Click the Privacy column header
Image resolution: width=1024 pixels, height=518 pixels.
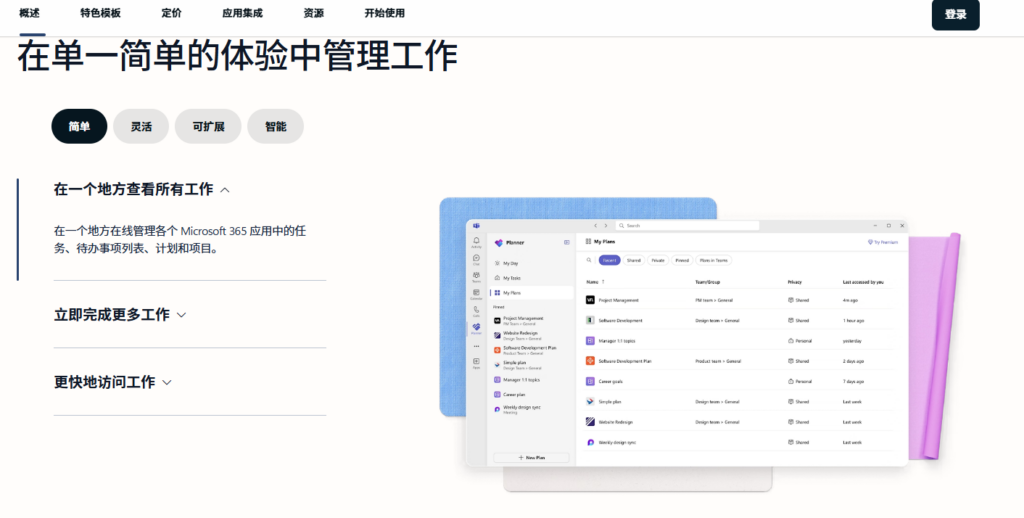[795, 282]
